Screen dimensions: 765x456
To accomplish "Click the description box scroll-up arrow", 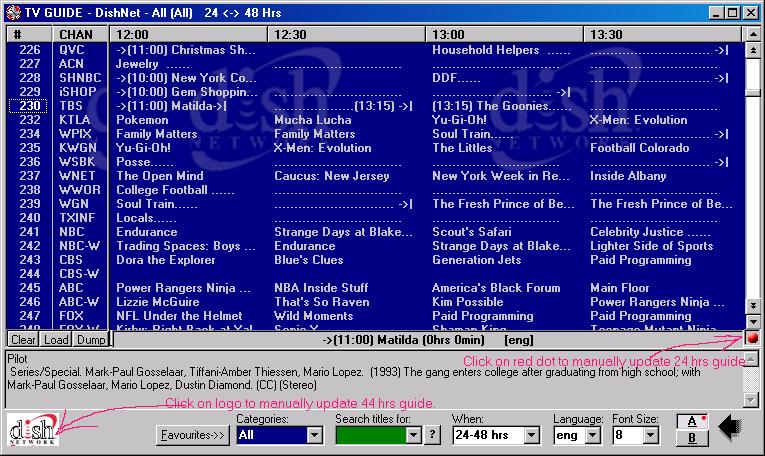I will (x=751, y=360).
